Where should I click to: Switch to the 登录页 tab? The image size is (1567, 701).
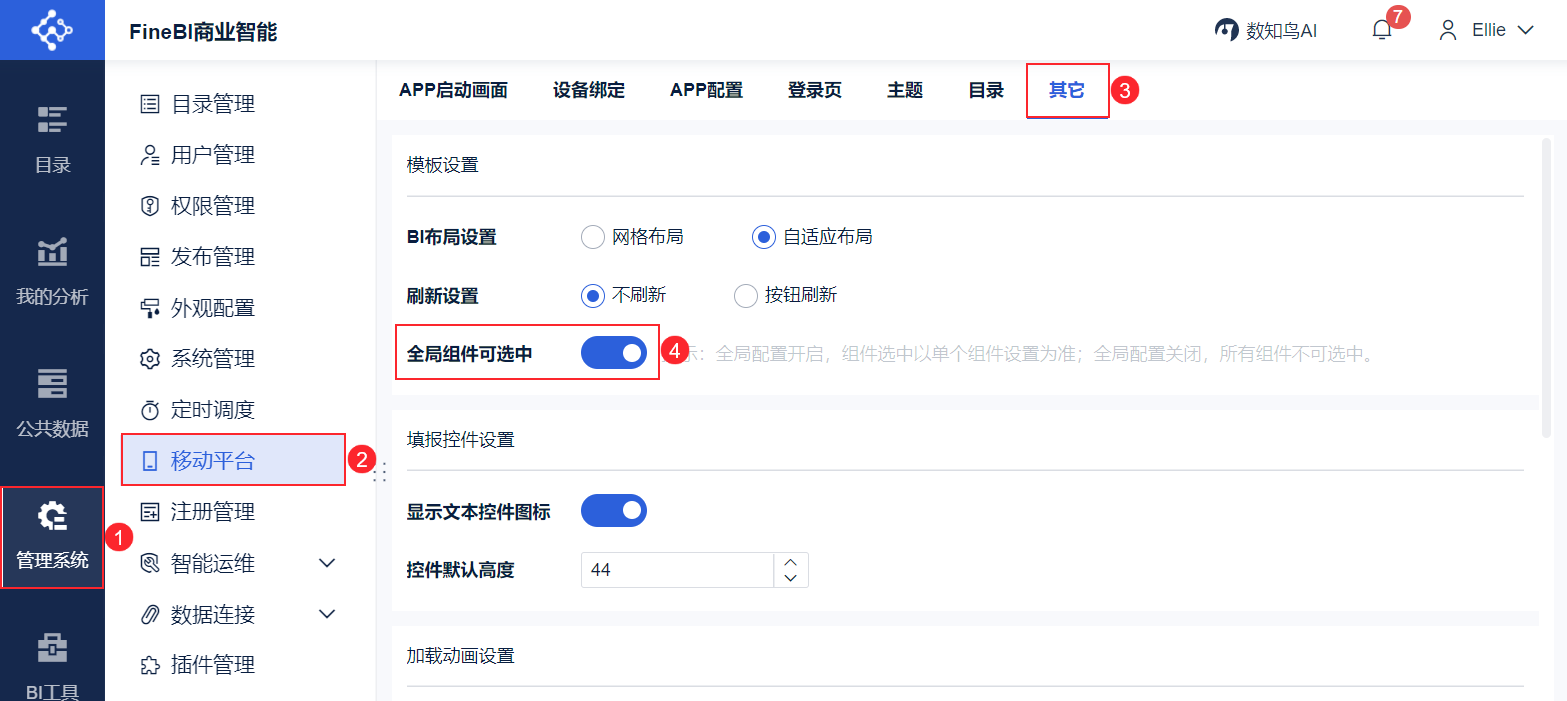(x=814, y=90)
